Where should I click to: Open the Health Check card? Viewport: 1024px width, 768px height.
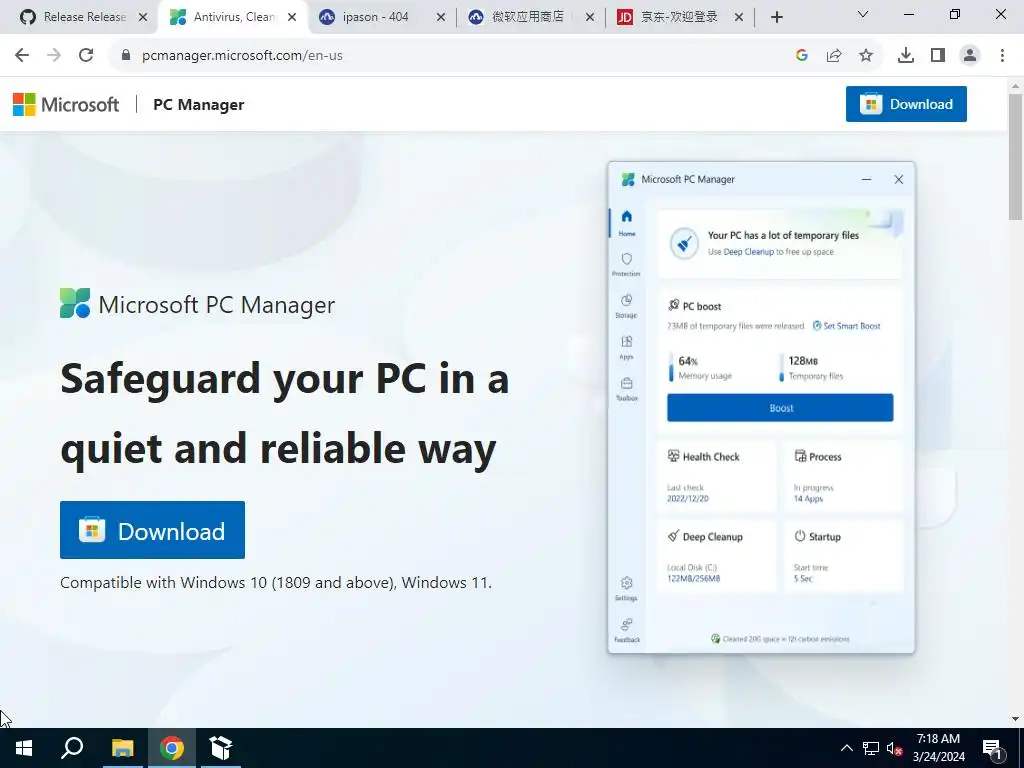click(716, 476)
